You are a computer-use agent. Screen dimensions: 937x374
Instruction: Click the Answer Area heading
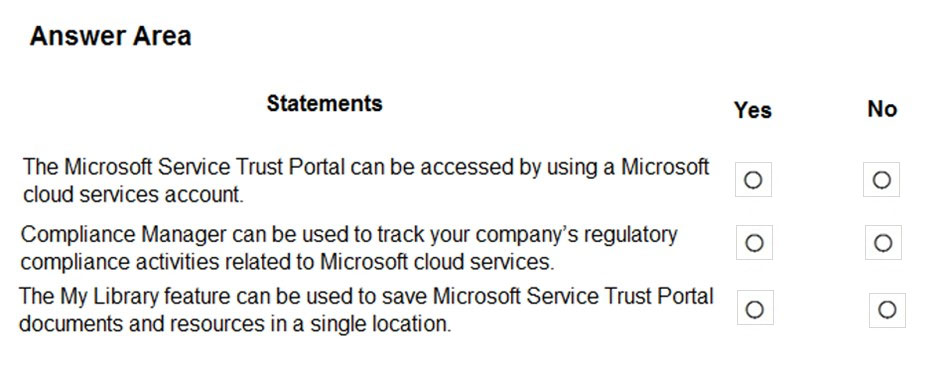111,36
